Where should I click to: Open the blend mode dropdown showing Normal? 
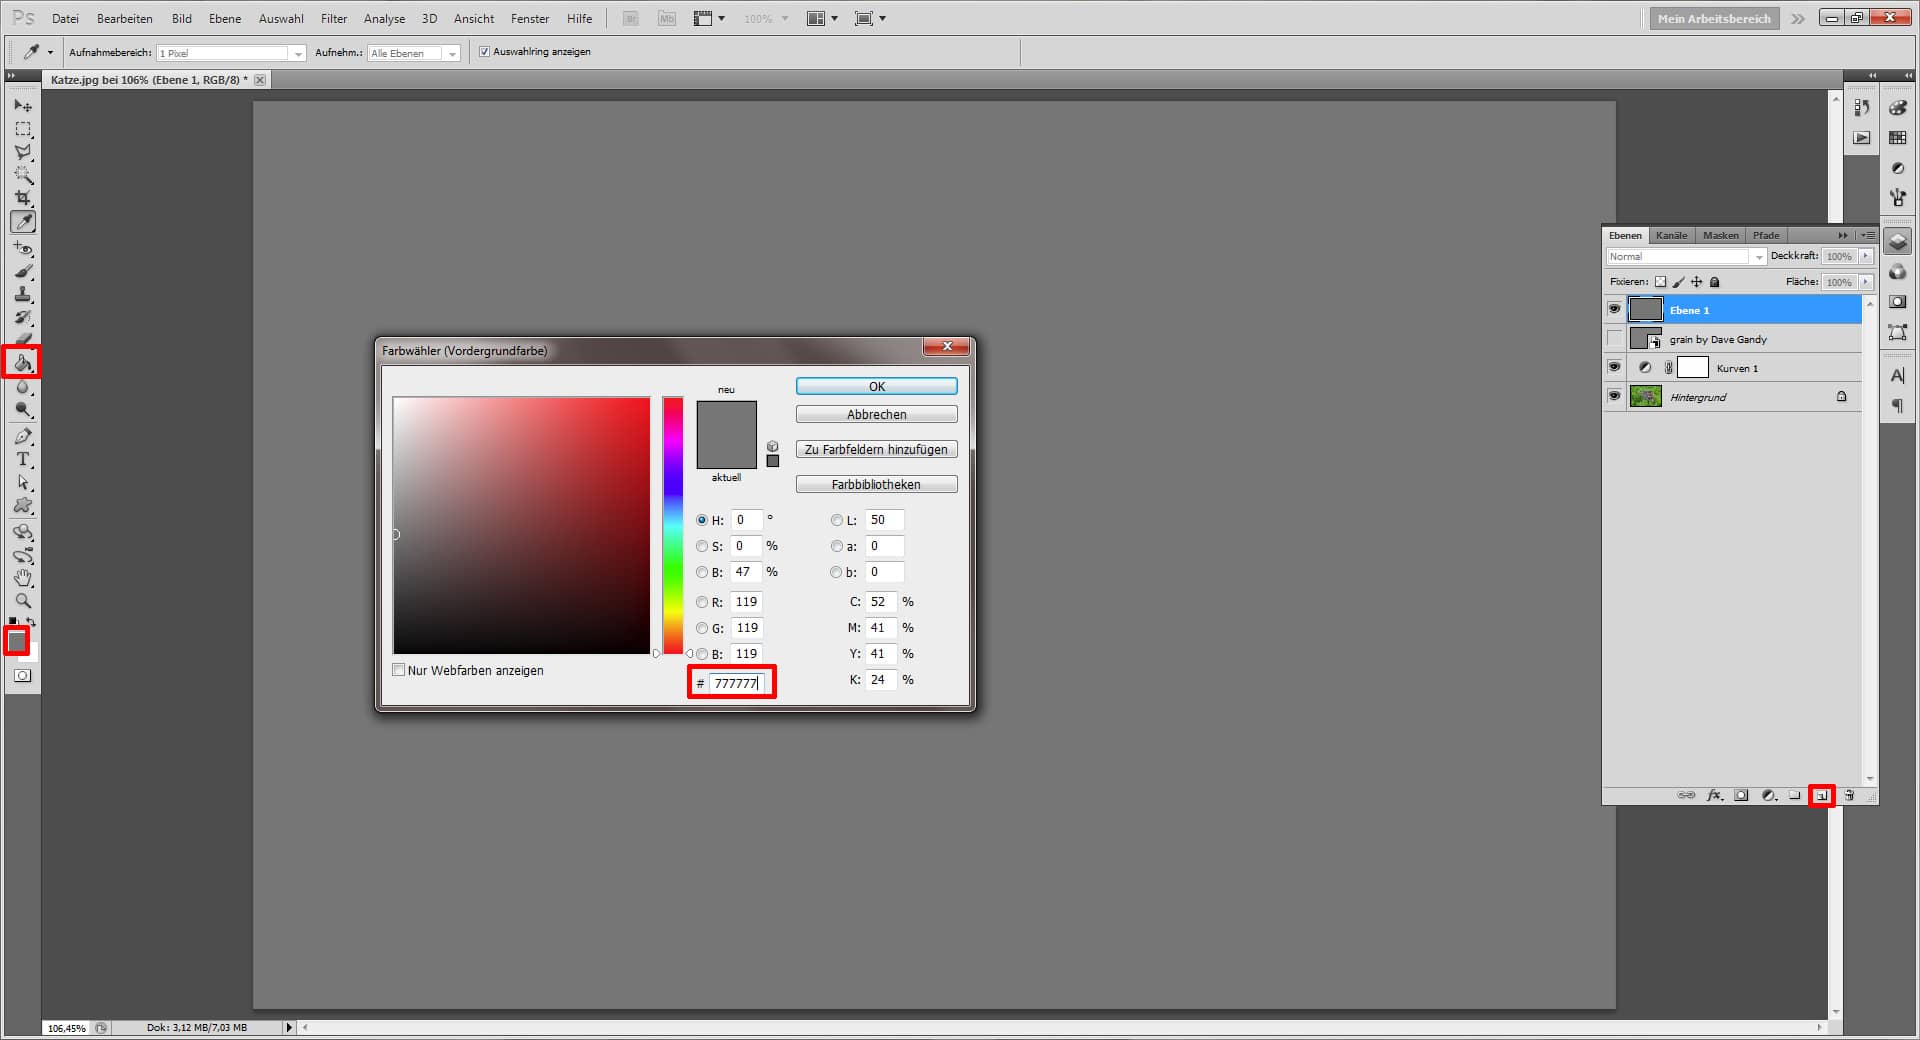[1758, 256]
